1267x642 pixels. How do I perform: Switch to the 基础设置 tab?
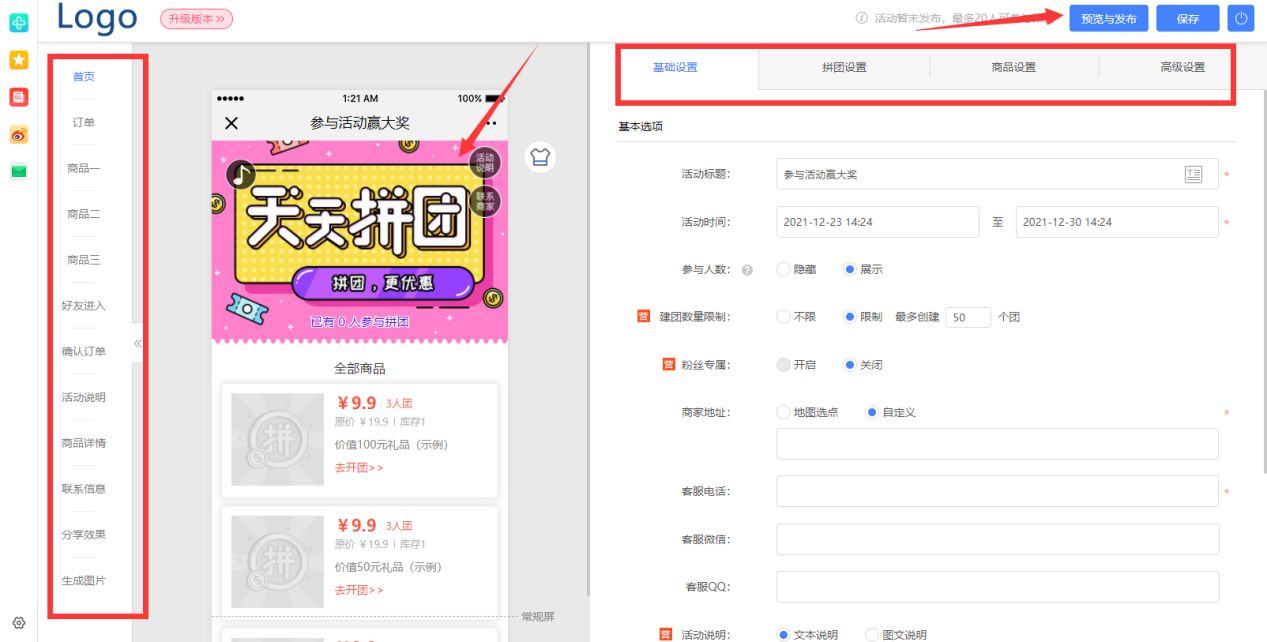(x=675, y=68)
